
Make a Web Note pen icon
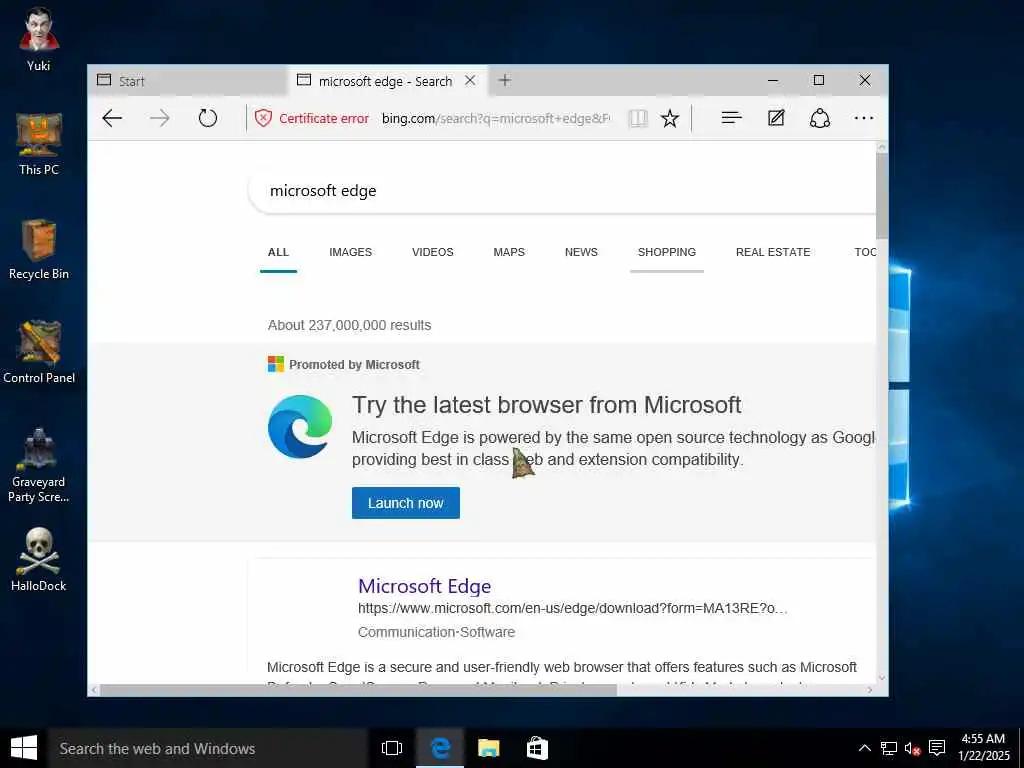click(x=776, y=118)
